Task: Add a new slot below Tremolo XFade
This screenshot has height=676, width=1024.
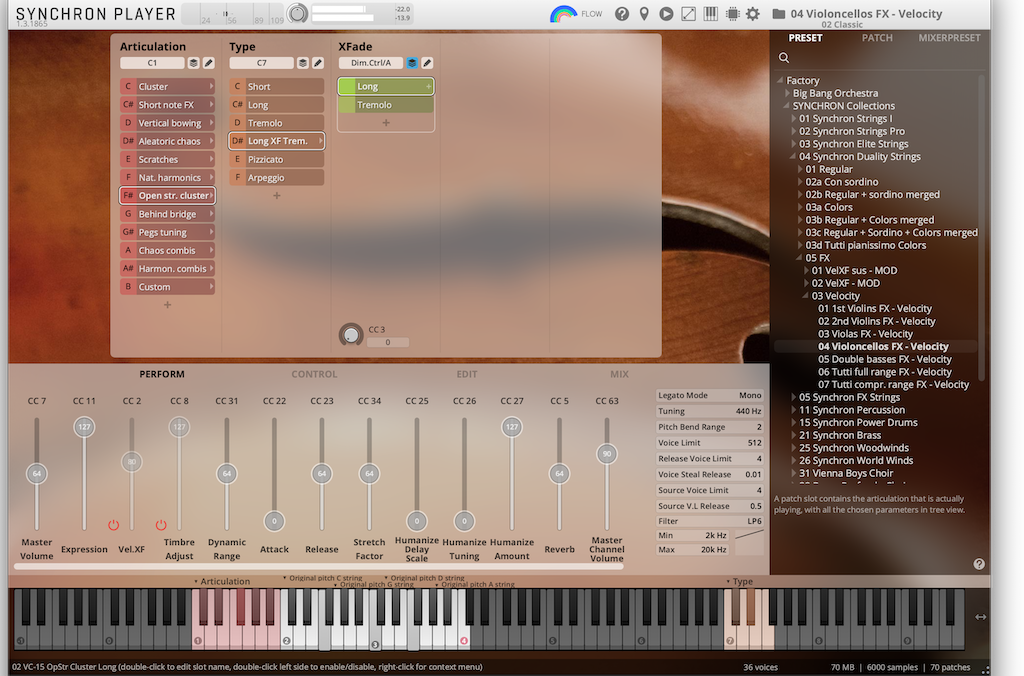Action: click(386, 123)
